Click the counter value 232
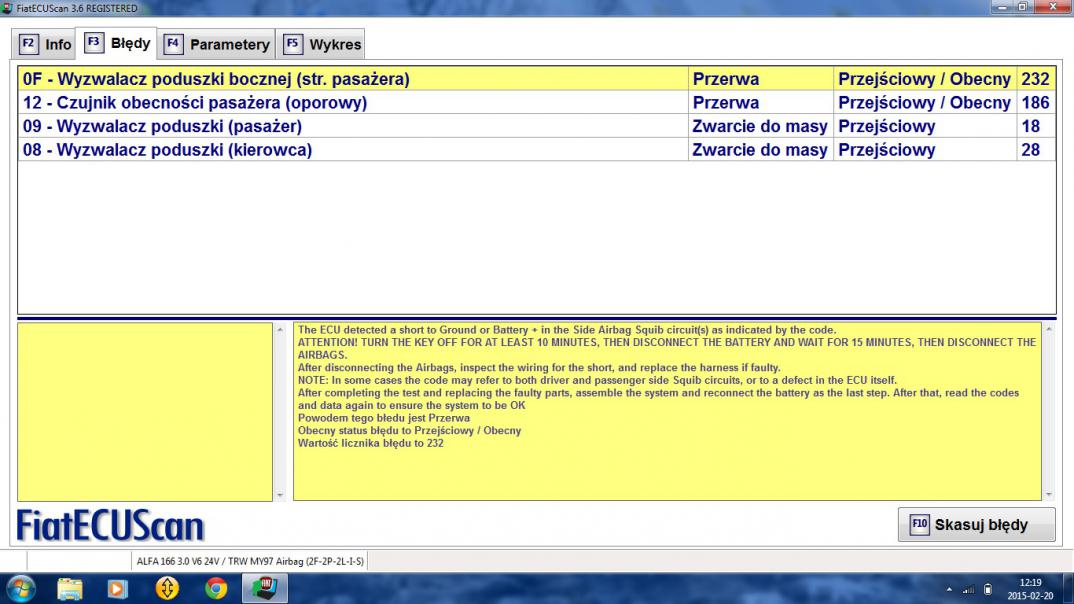The image size is (1074, 604). click(x=1035, y=79)
